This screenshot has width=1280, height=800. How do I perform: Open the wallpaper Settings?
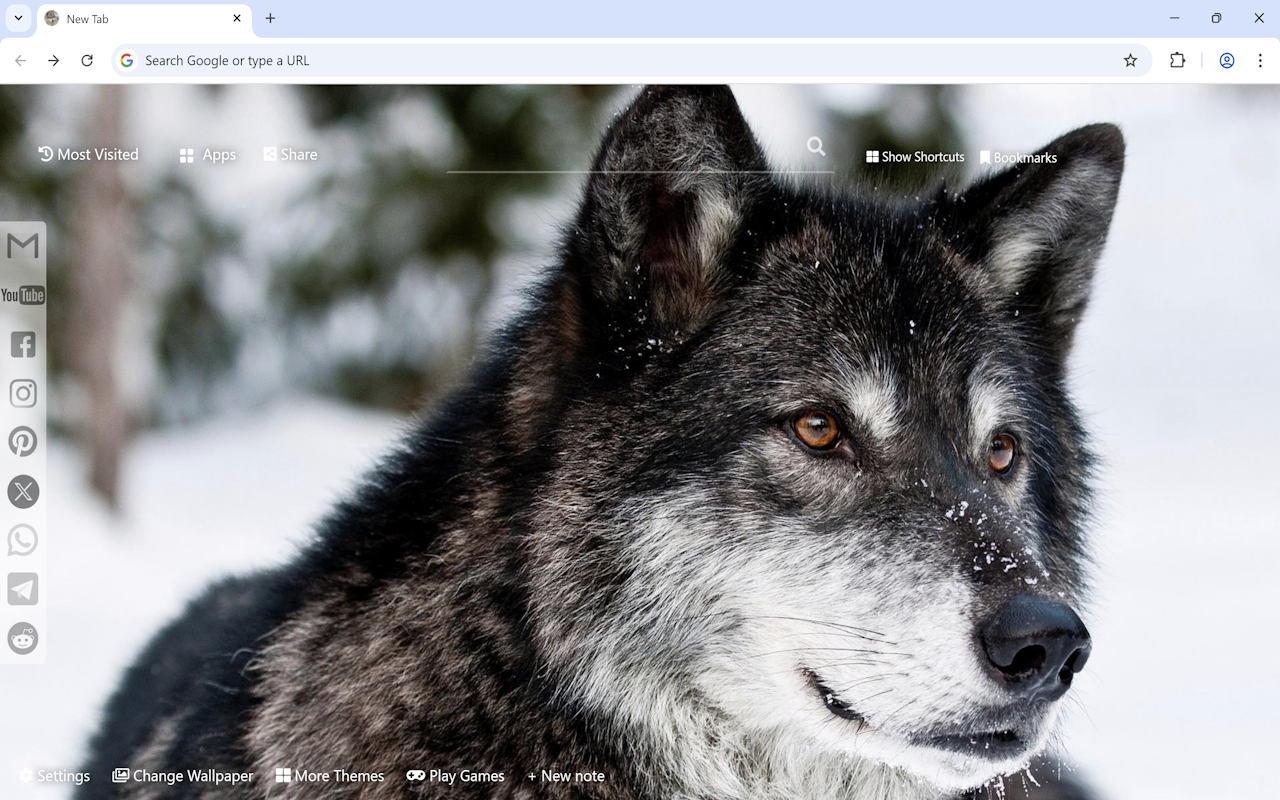(x=54, y=775)
